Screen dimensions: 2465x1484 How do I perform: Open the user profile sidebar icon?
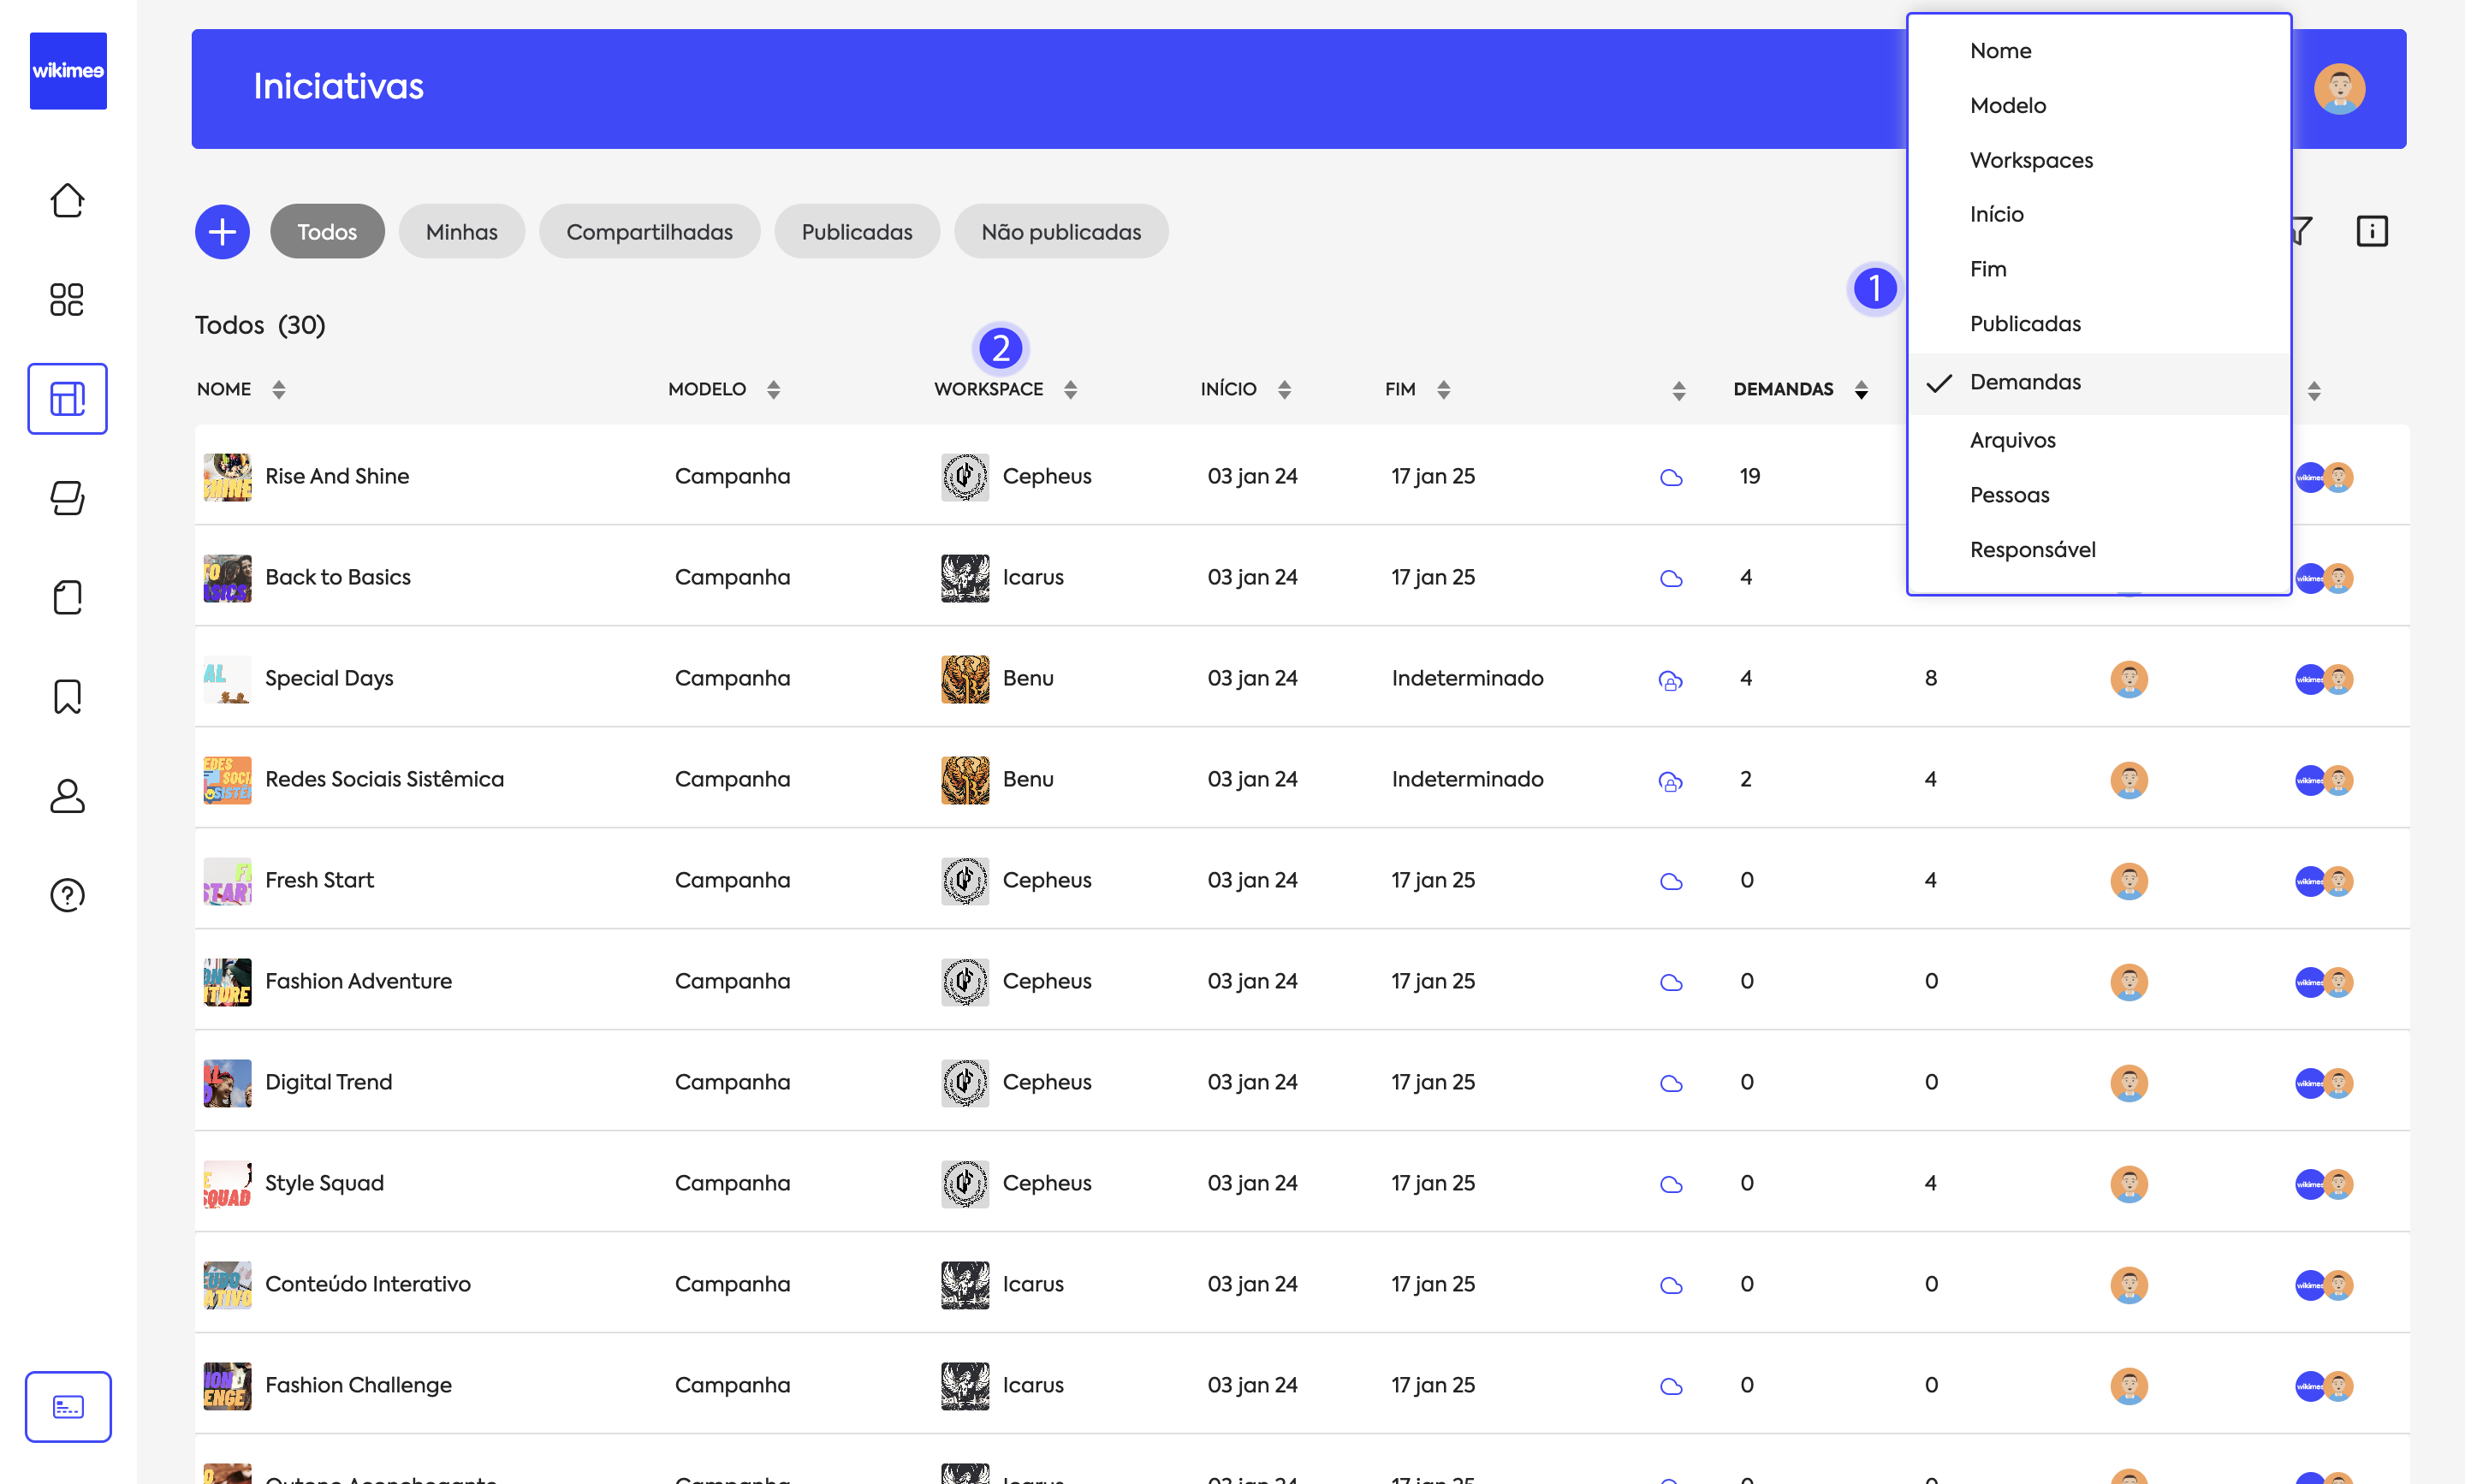coord(67,796)
